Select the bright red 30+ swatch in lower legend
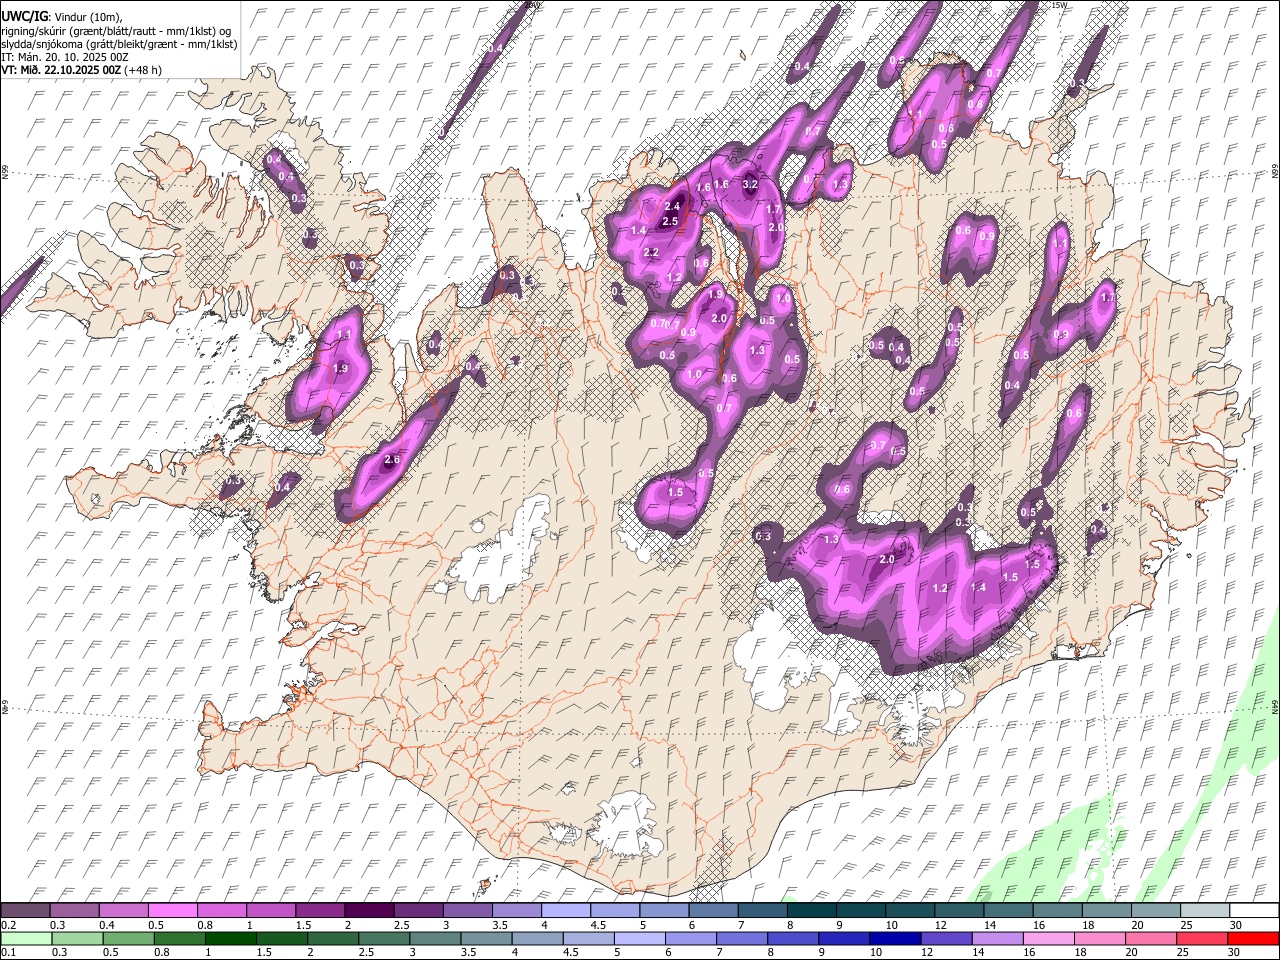 [1252, 938]
